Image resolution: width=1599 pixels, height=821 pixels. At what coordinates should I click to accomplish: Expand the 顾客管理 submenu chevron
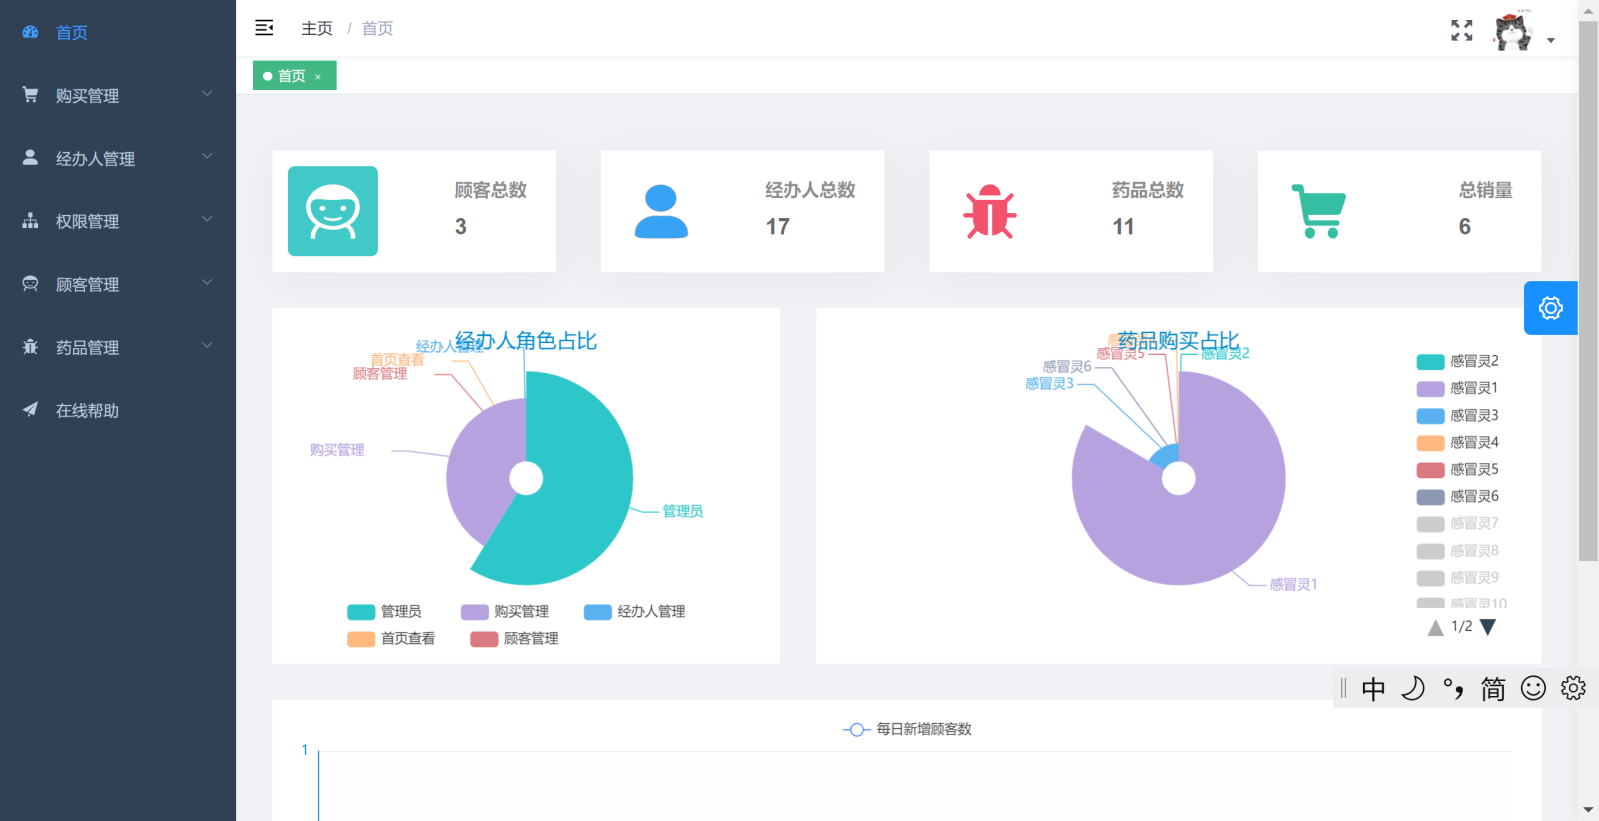207,283
